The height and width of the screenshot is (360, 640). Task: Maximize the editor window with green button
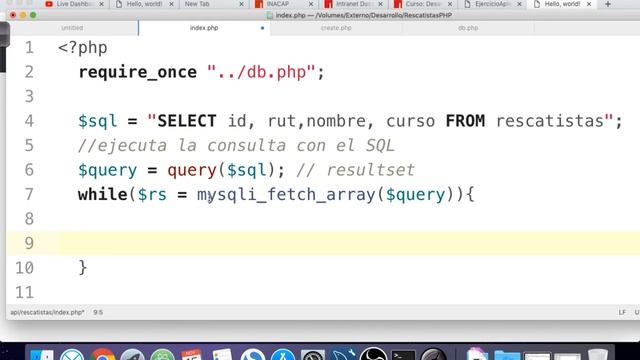tap(33, 15)
